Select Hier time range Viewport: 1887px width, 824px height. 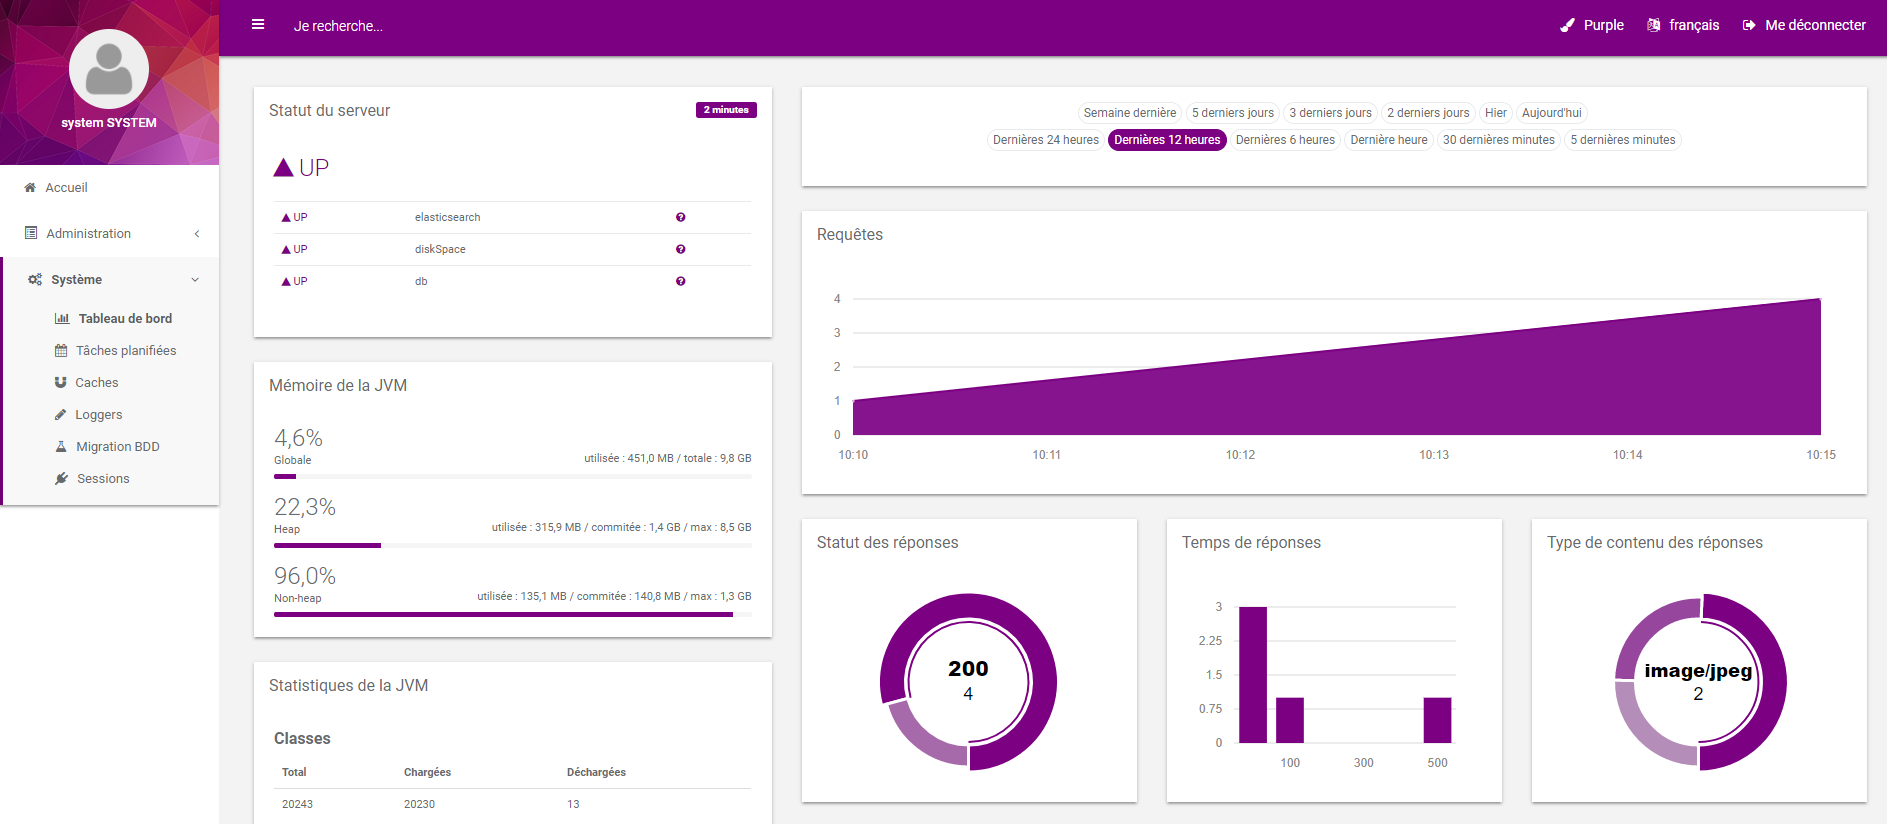pyautogui.click(x=1496, y=113)
